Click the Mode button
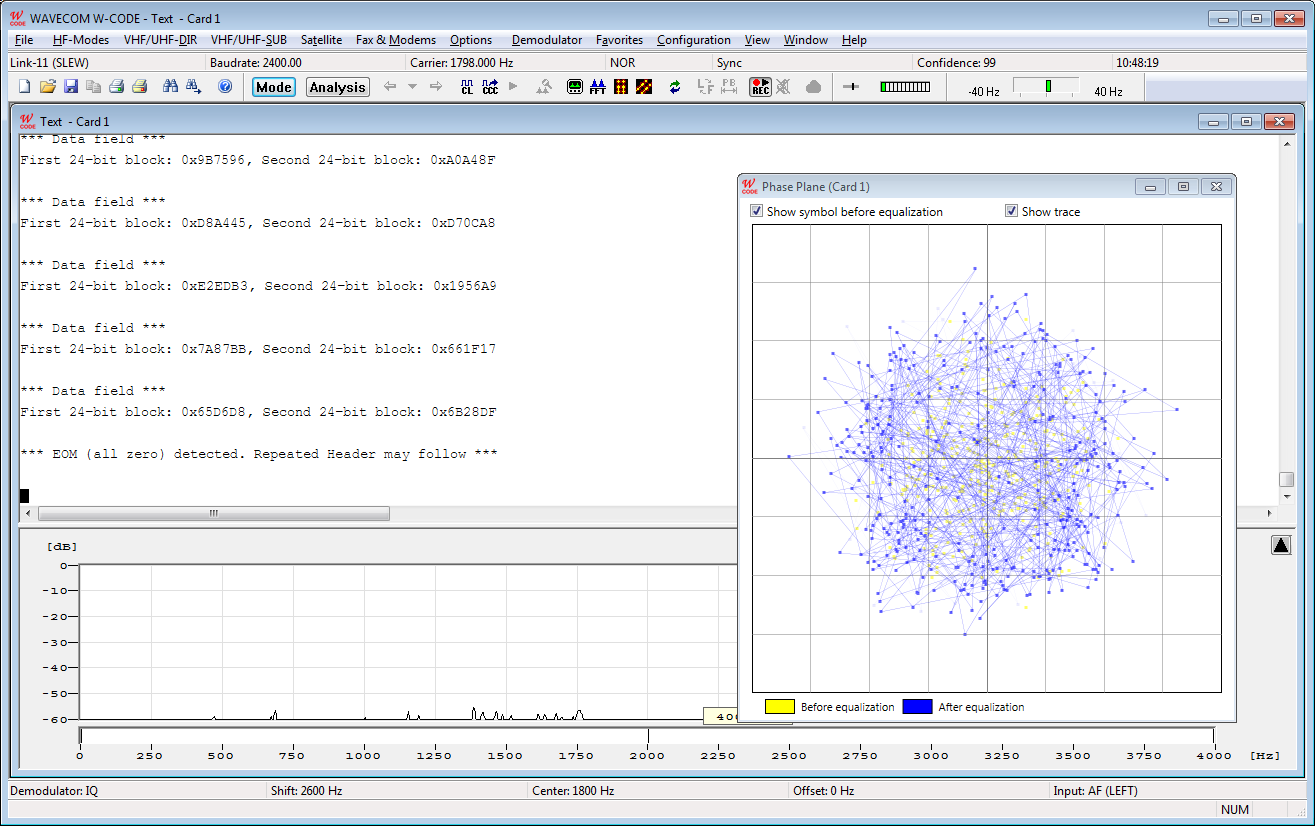 tap(274, 87)
